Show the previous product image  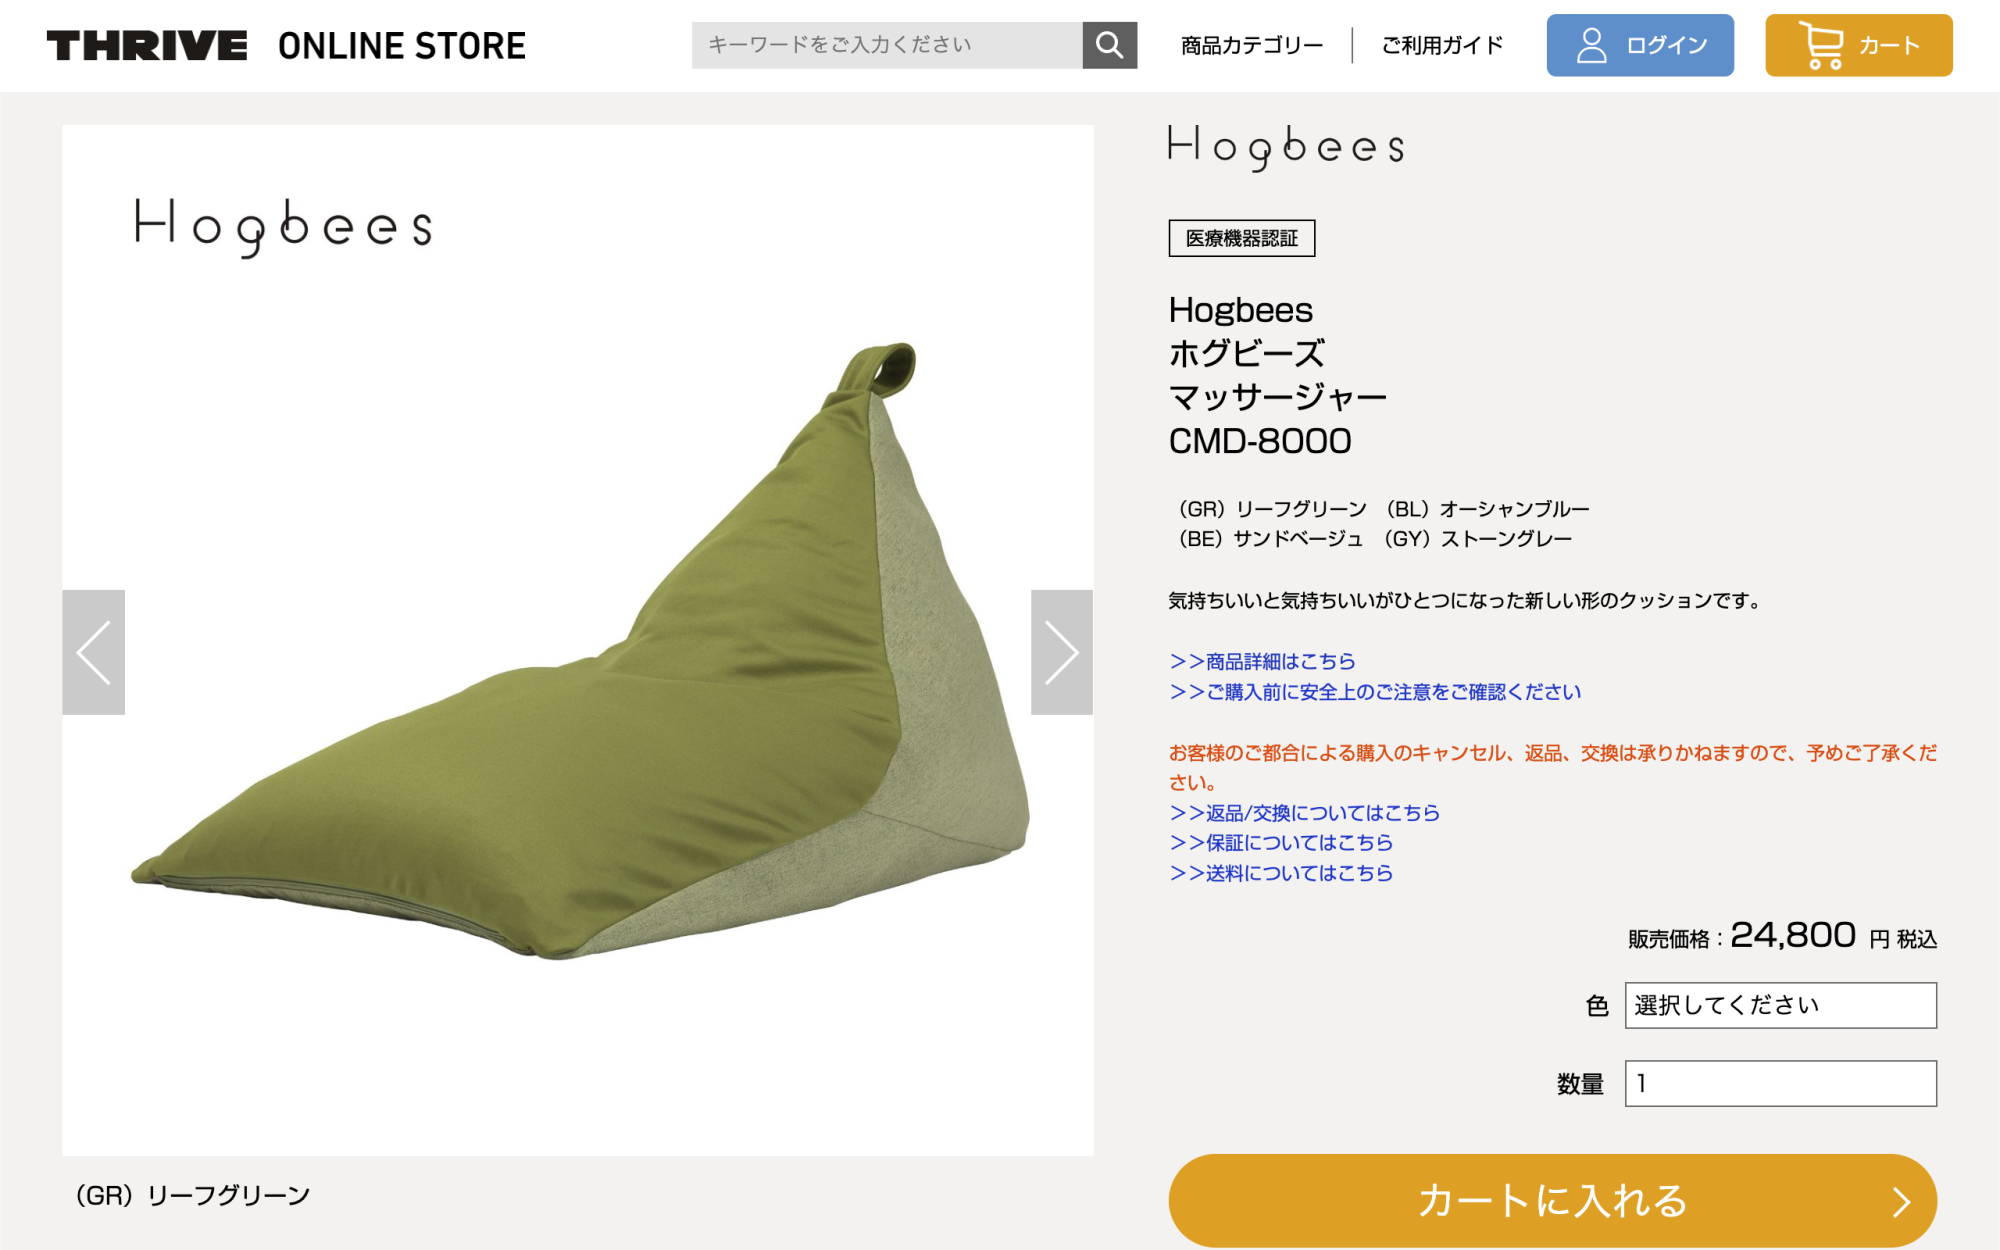pyautogui.click(x=94, y=652)
